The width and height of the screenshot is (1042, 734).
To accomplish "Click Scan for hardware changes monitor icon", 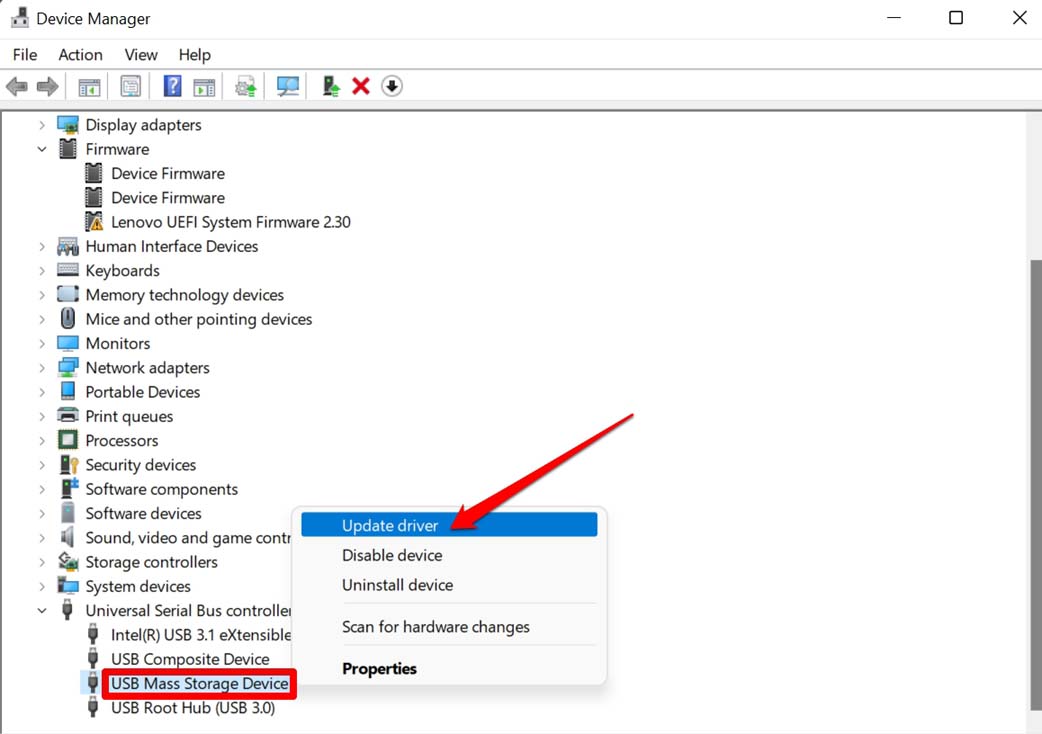I will 288,87.
